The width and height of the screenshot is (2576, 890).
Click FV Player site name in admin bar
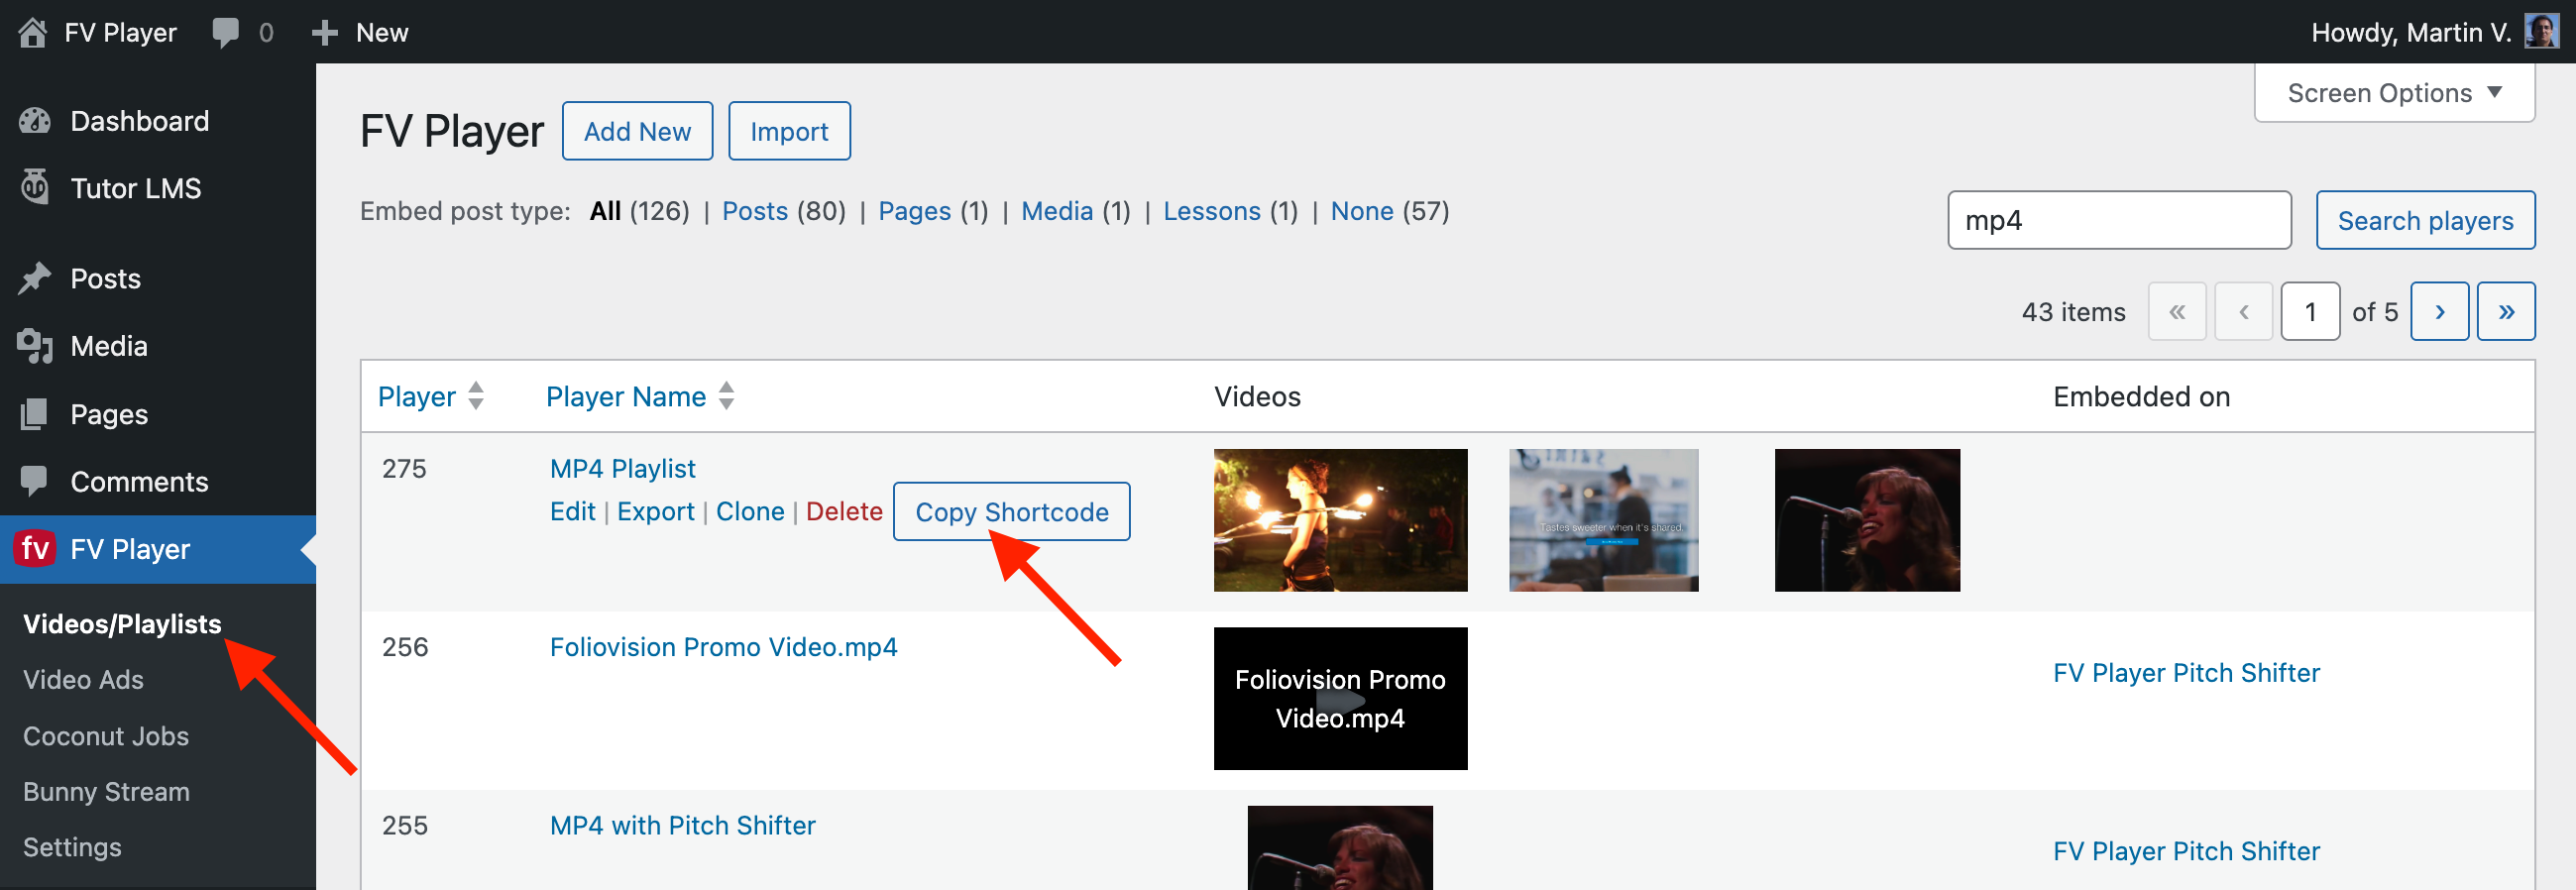point(120,32)
